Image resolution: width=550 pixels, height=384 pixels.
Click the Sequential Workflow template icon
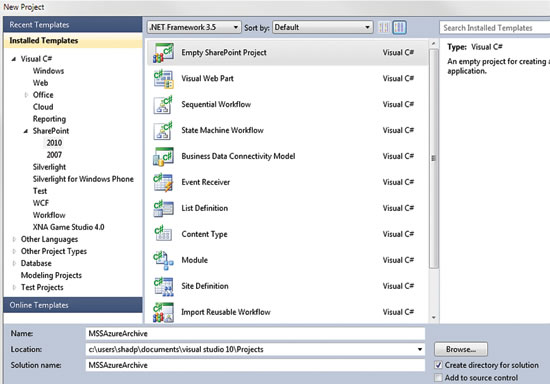[163, 105]
